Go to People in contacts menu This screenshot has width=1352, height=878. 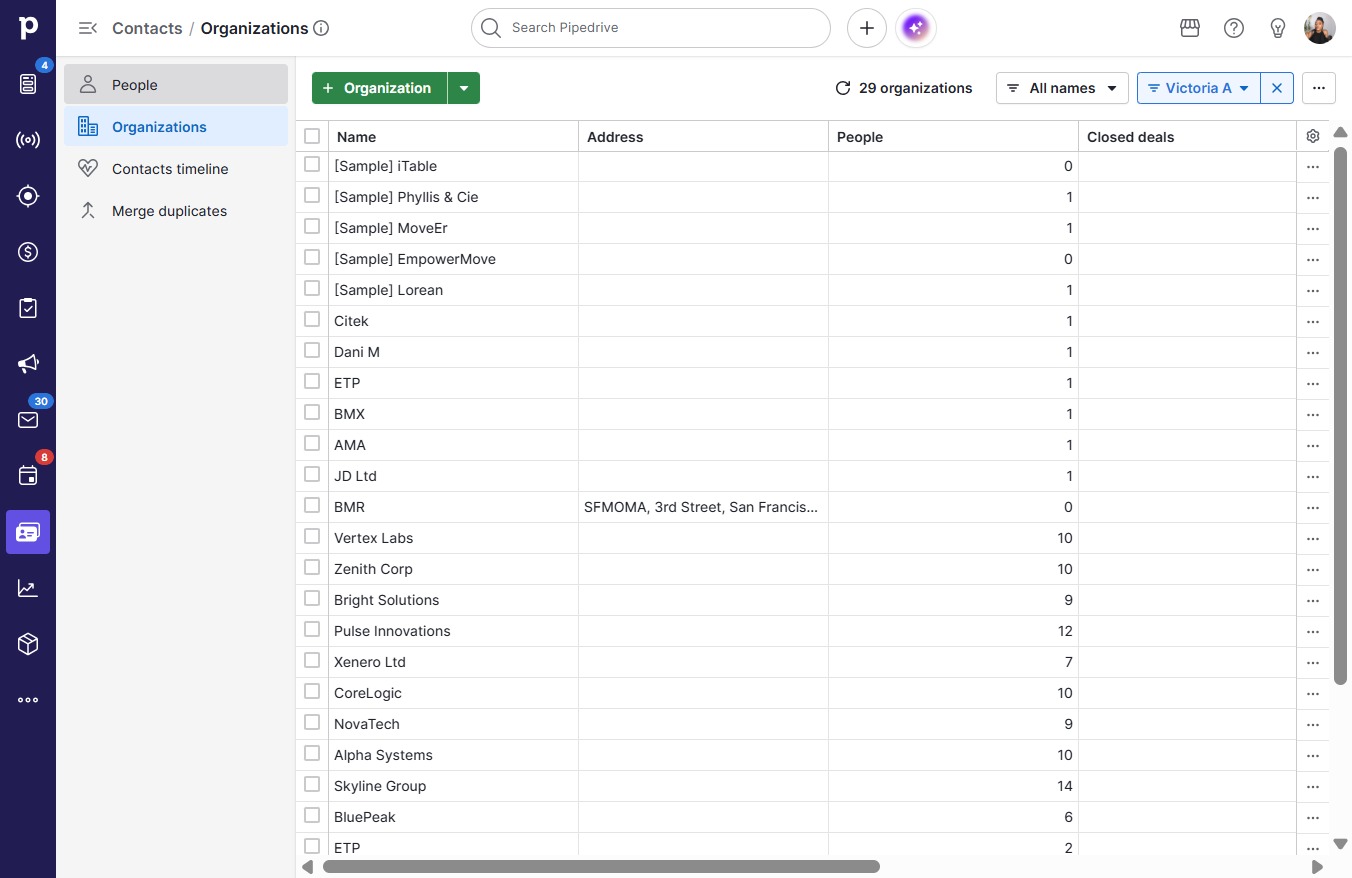click(x=176, y=84)
